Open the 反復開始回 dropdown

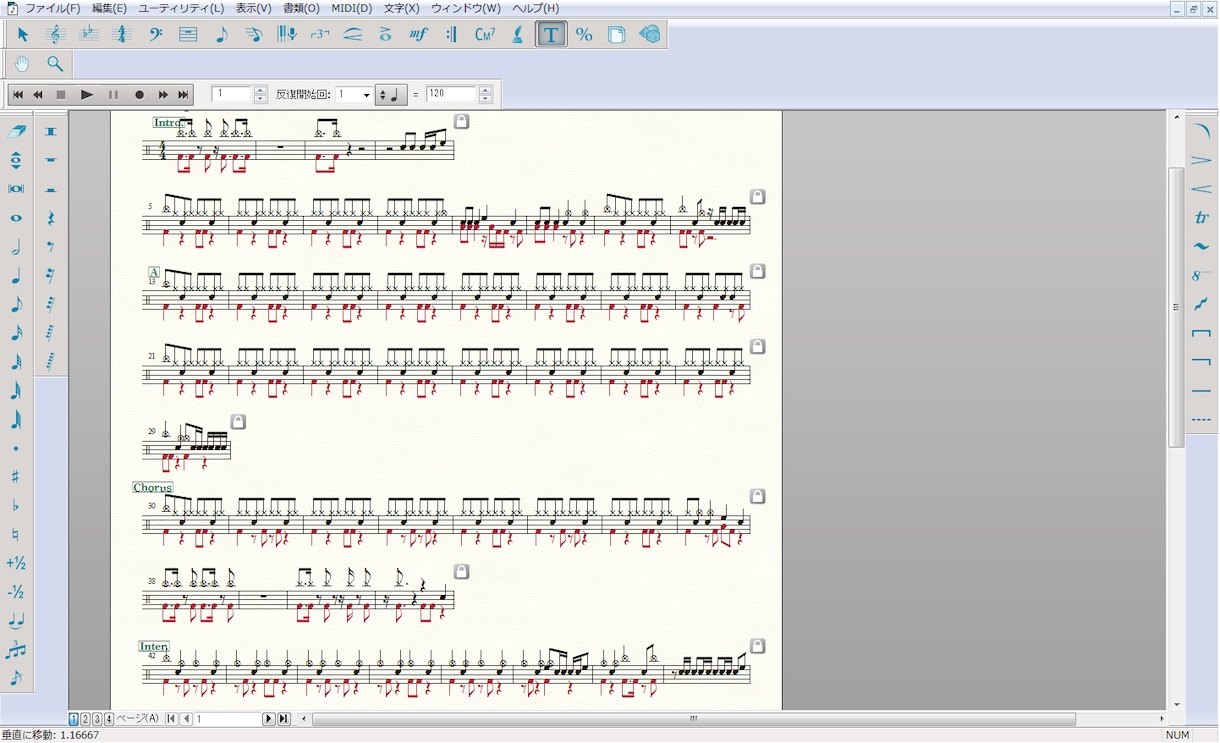354,95
